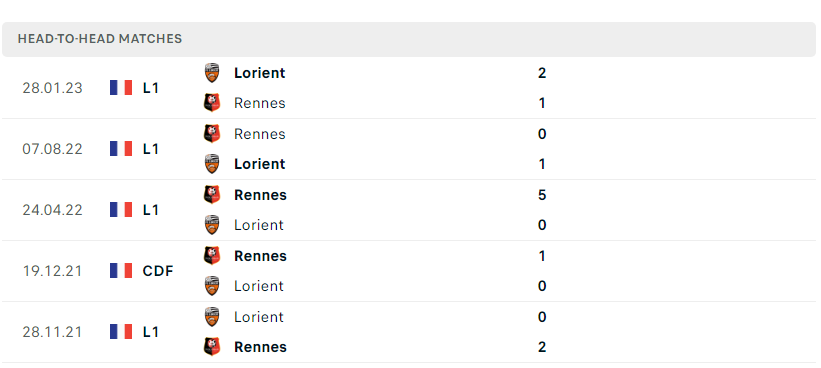Image resolution: width=821 pixels, height=368 pixels.
Task: Click the Rennes crest in 28.01.23 match
Action: tap(212, 103)
